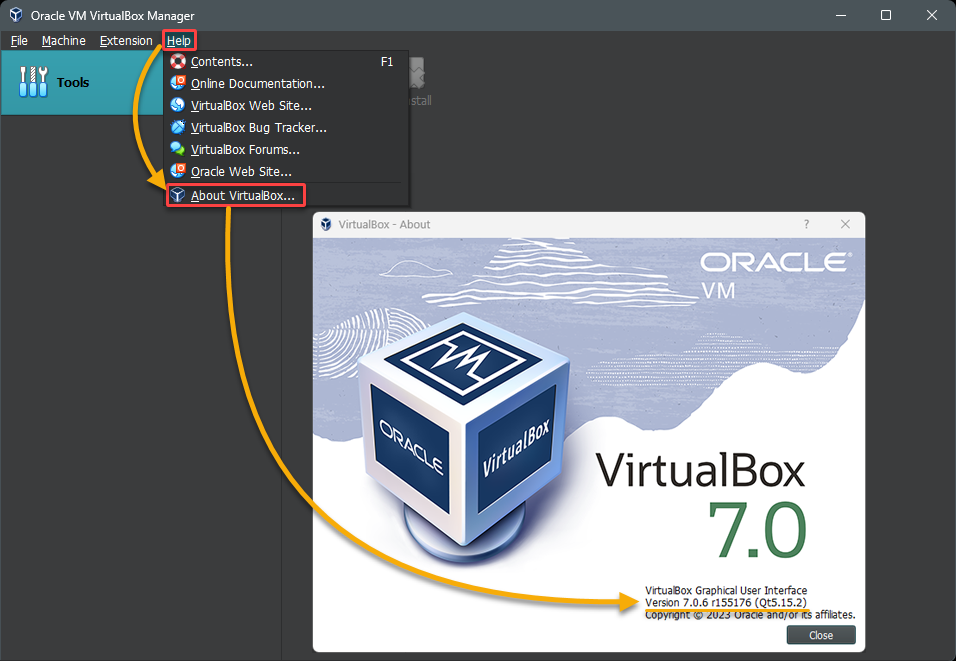Click the Oracle copyright 2023 text
This screenshot has height=661, width=956.
750,615
